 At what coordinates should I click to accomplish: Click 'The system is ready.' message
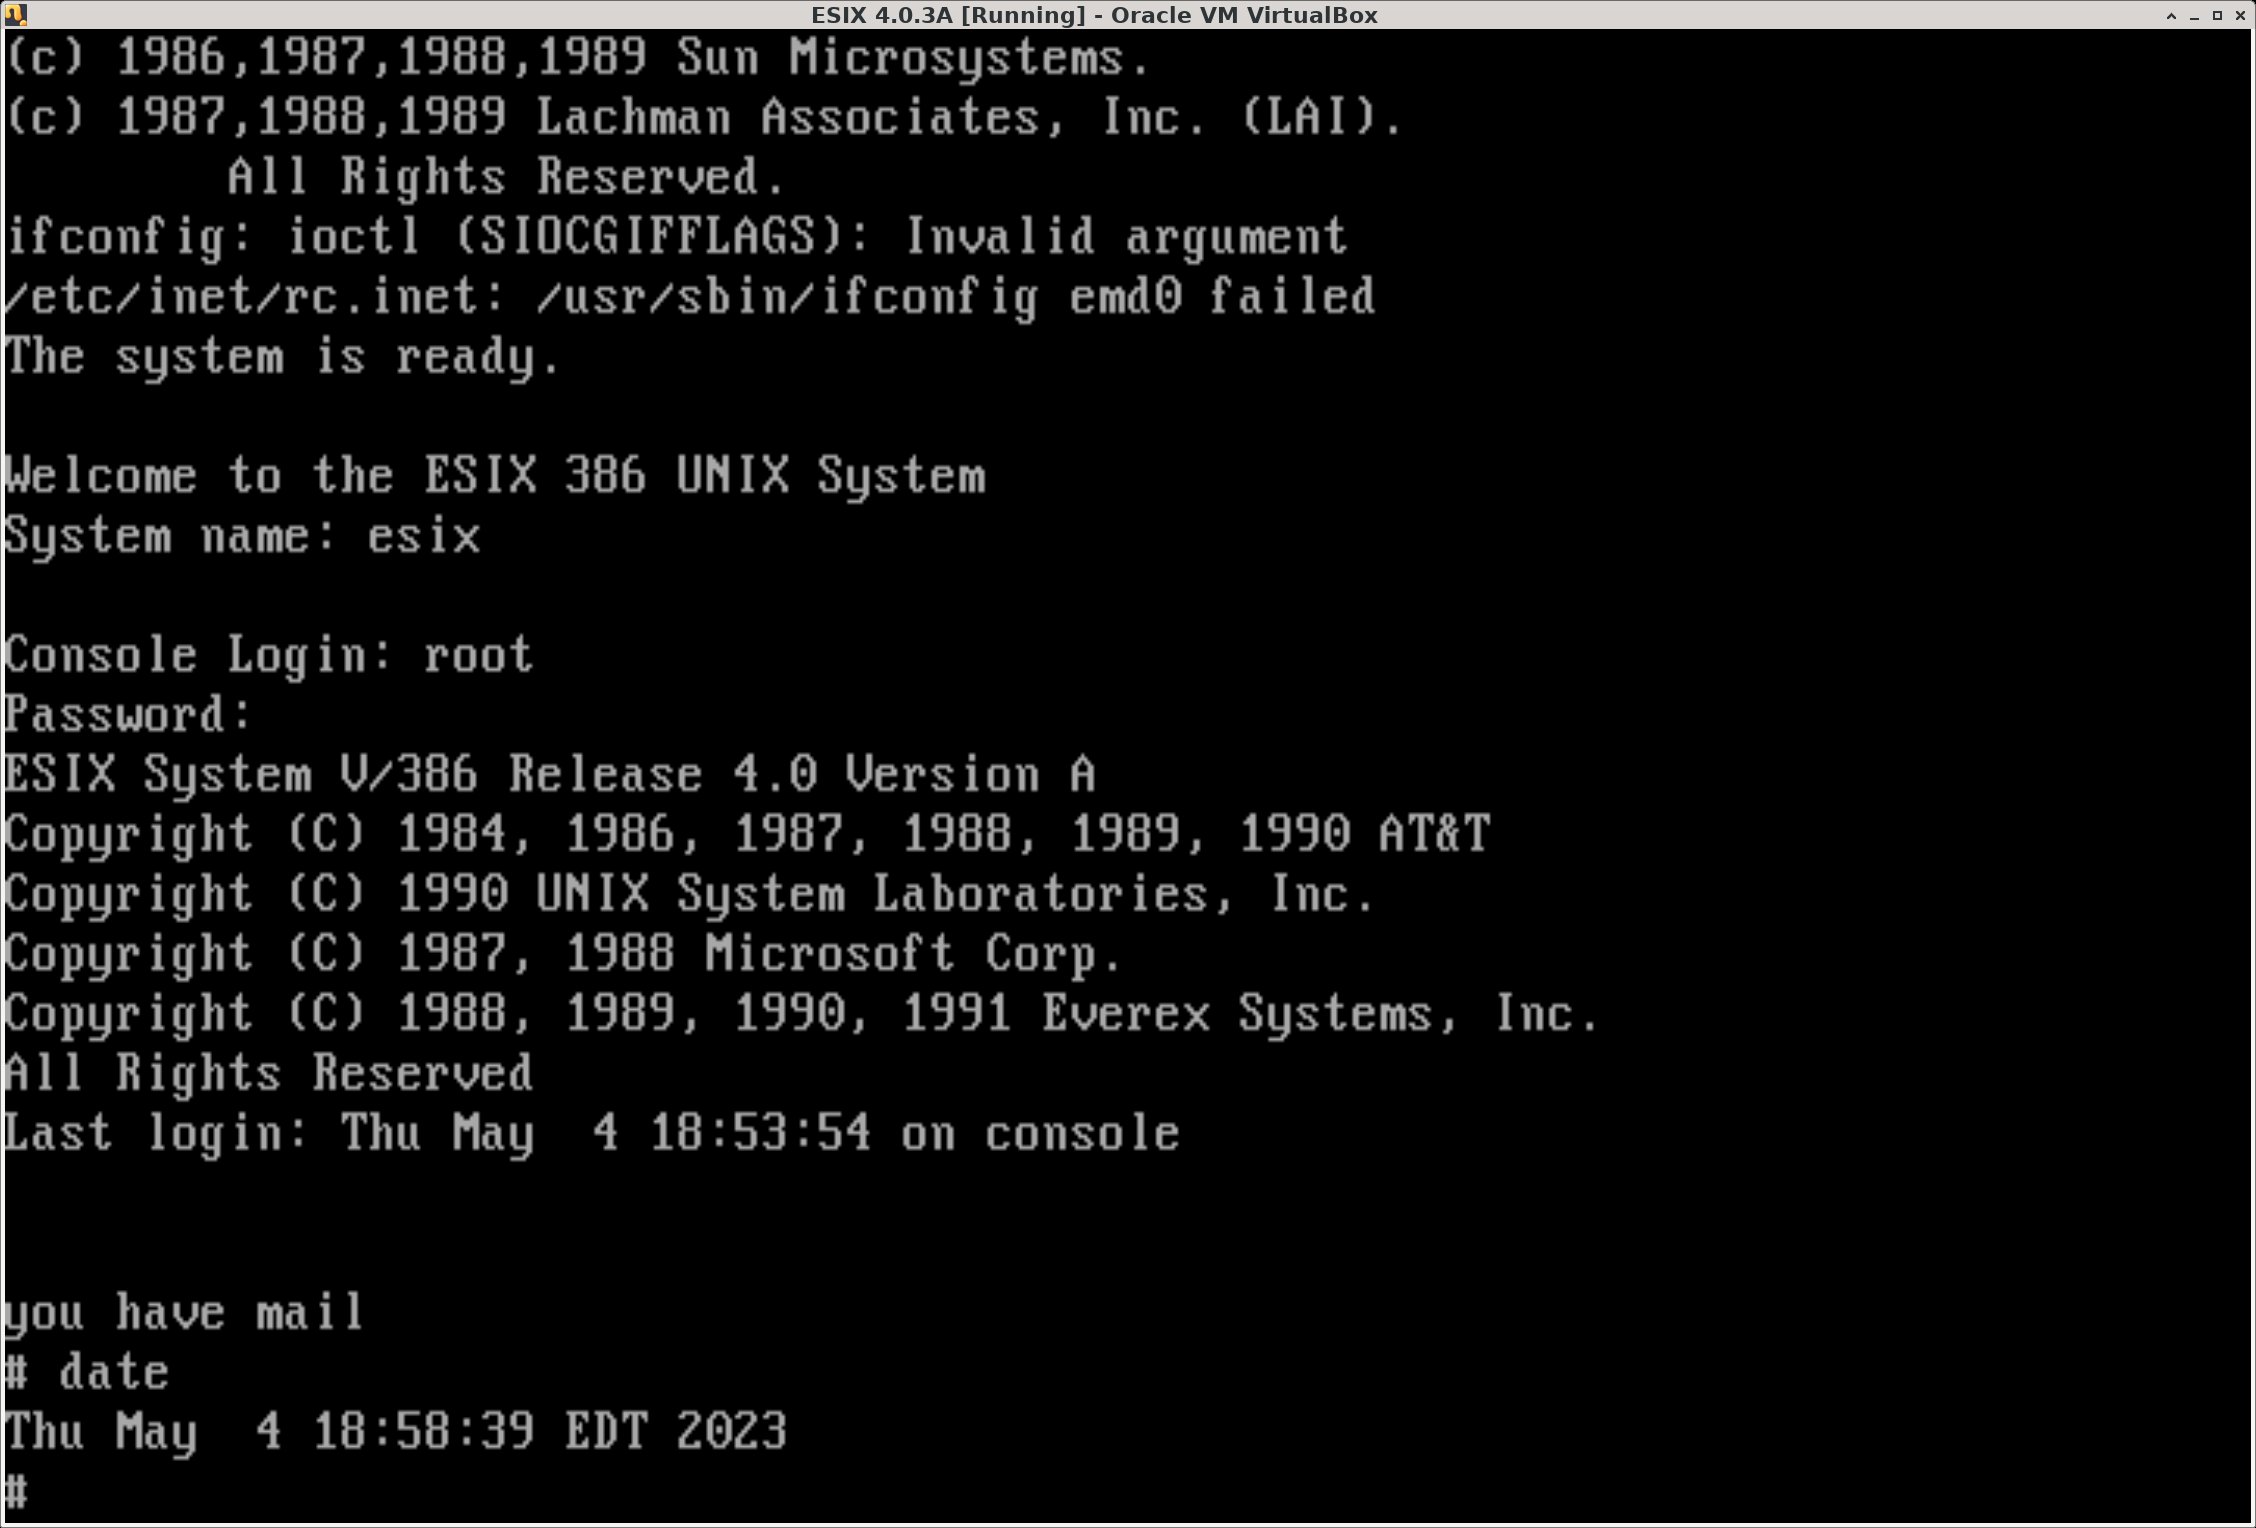284,357
